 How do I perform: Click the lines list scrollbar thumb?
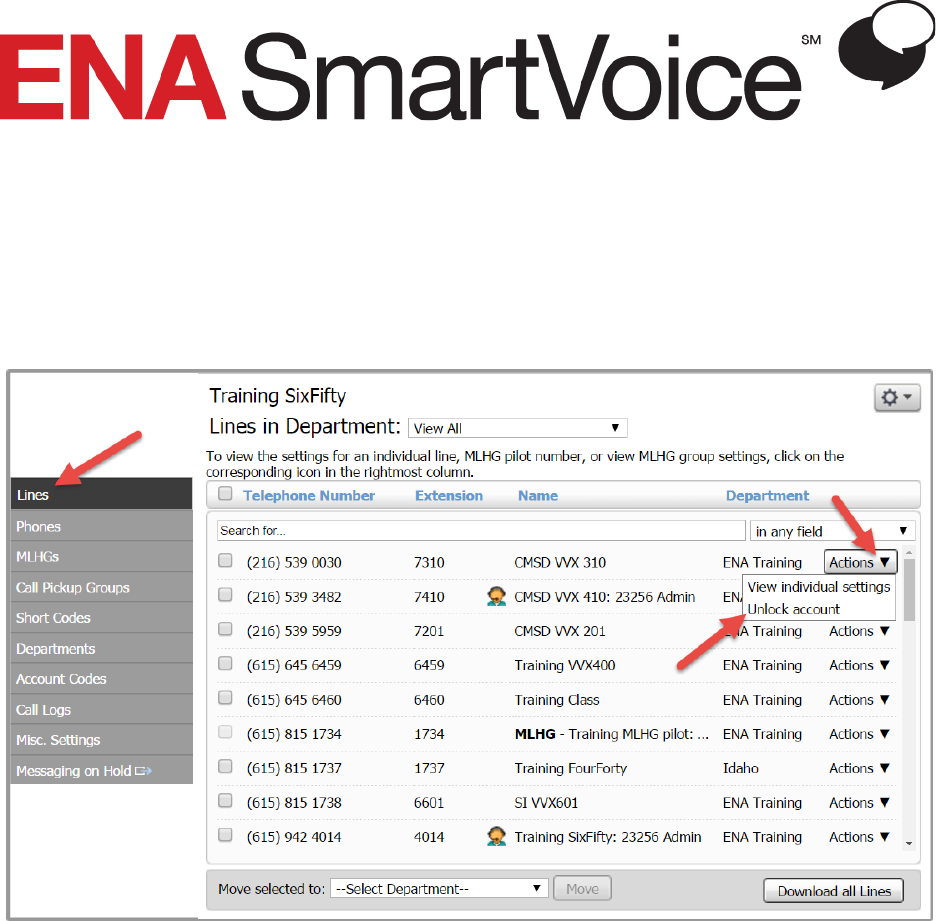pyautogui.click(x=909, y=590)
